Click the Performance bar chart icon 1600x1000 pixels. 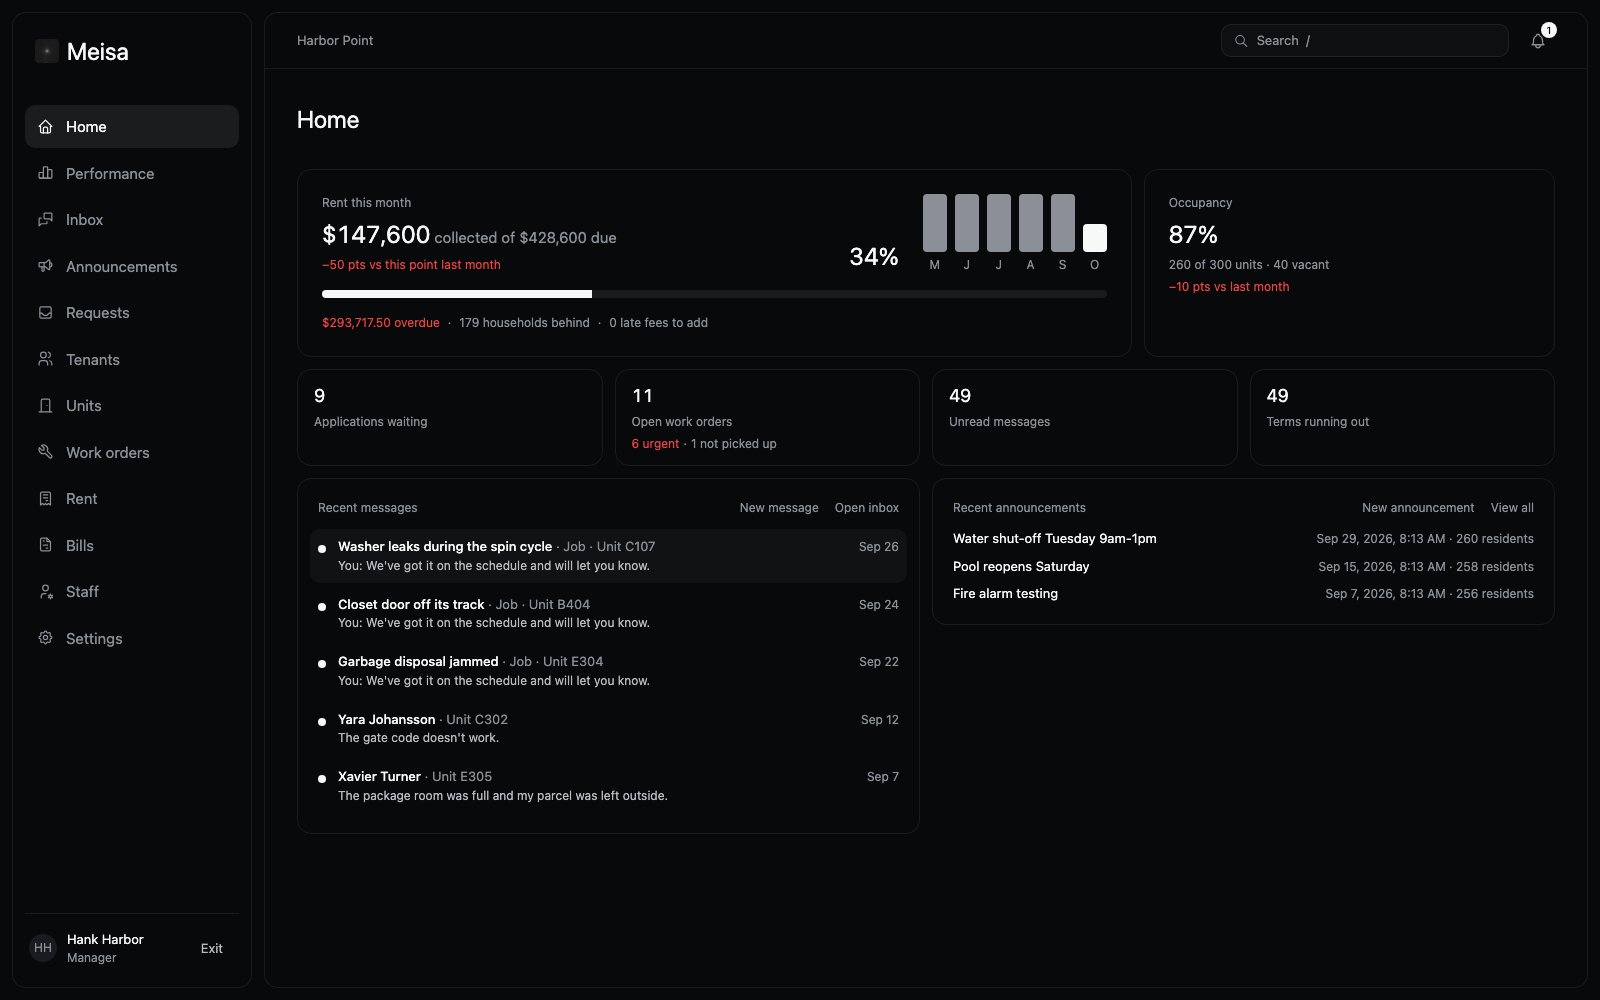[x=45, y=173]
